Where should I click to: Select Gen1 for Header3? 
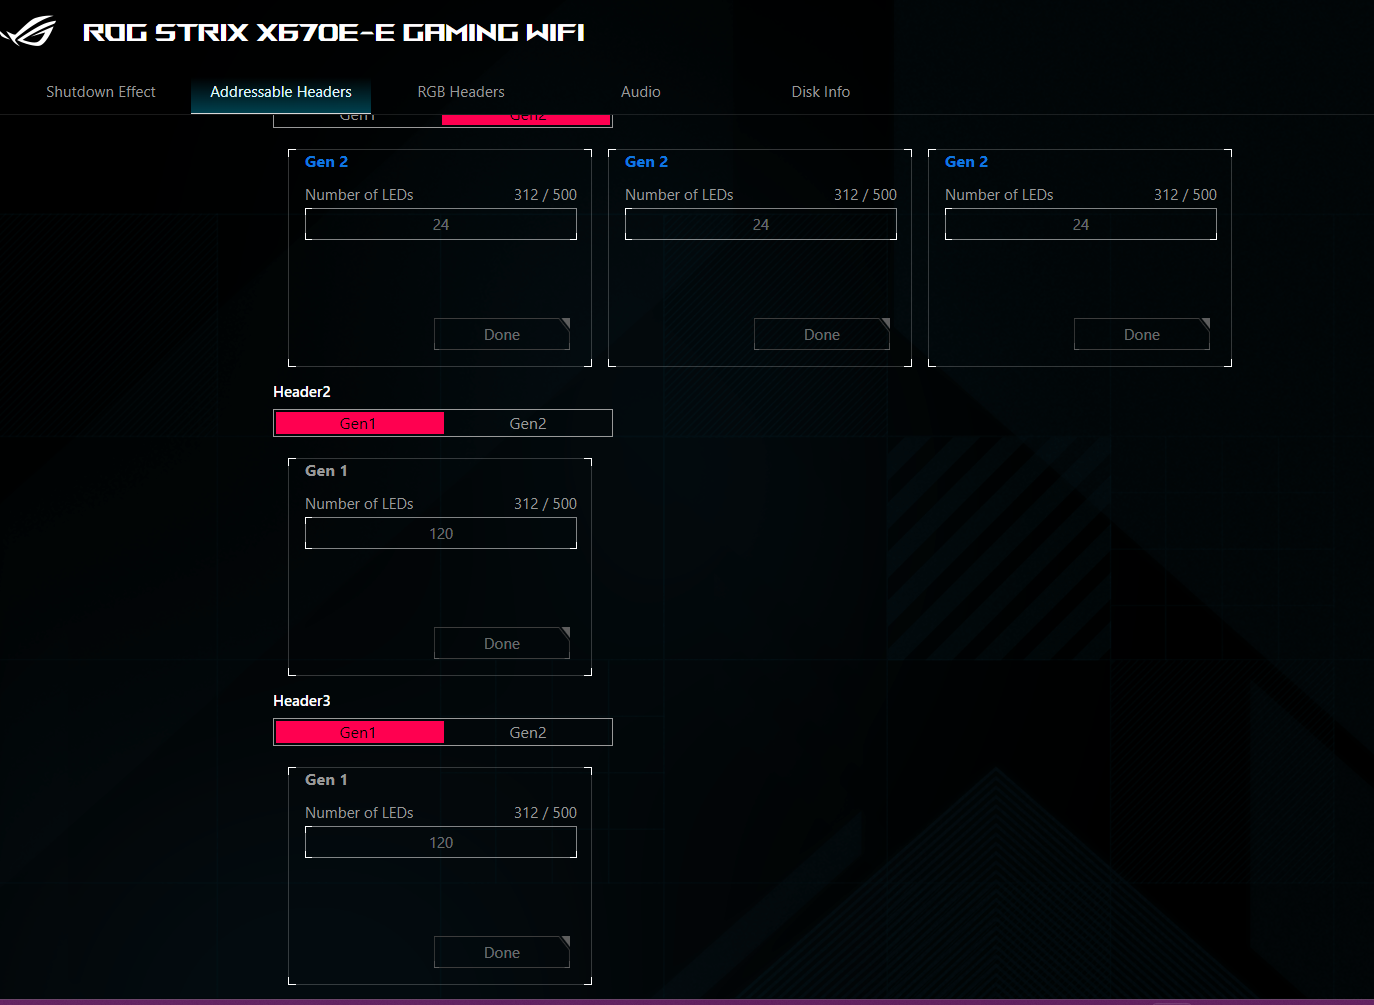359,732
